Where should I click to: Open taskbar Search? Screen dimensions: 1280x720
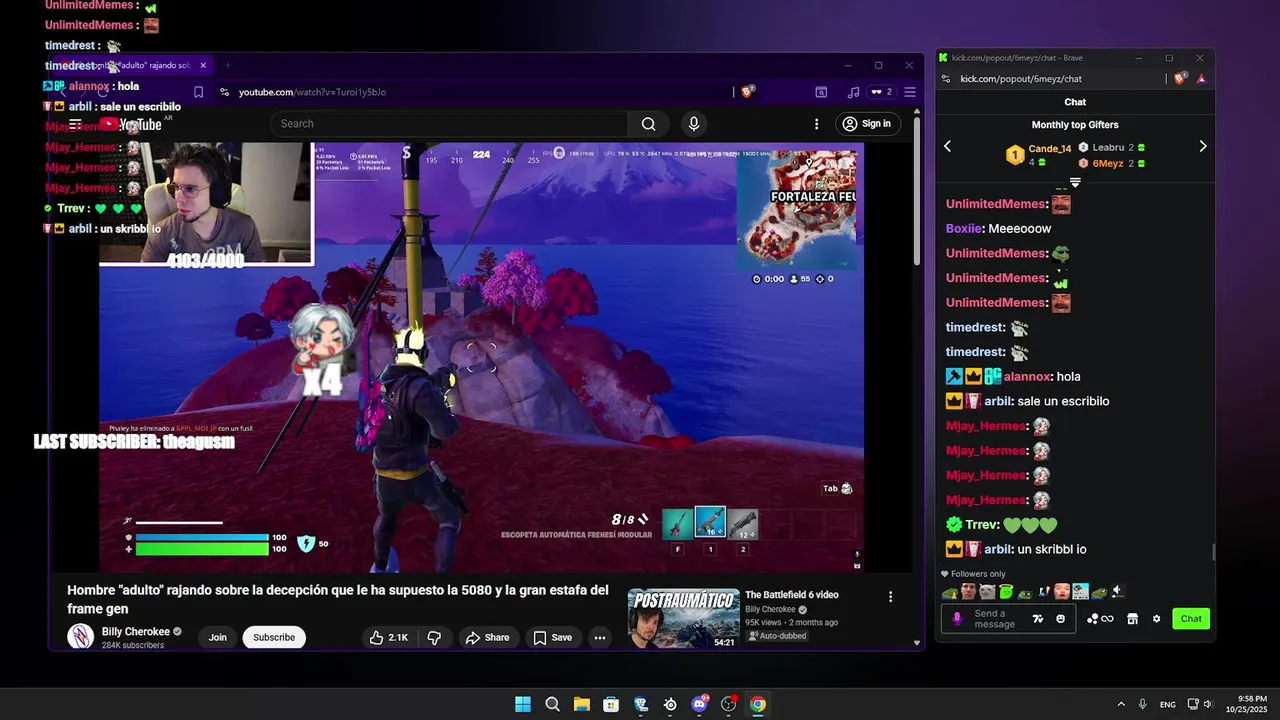coord(552,704)
